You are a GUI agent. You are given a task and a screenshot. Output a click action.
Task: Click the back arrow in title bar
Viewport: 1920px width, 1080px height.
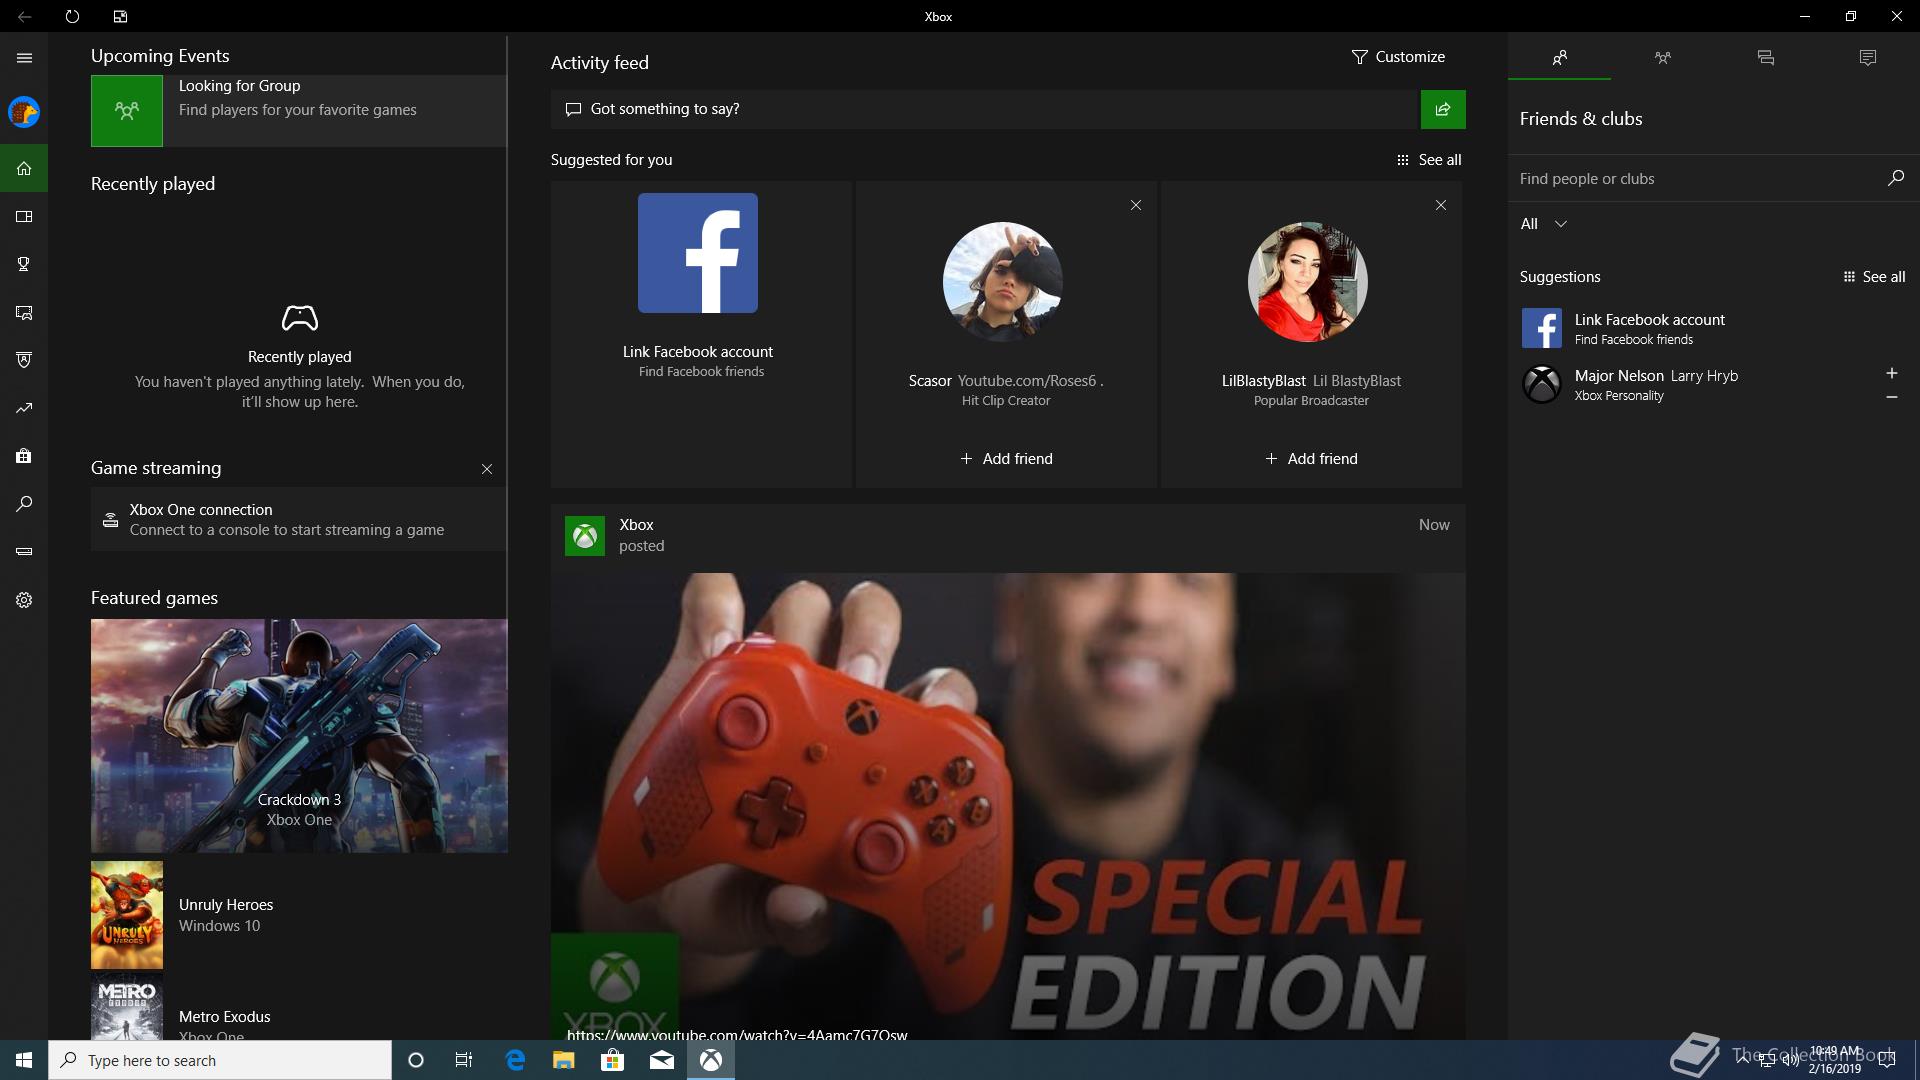[24, 16]
